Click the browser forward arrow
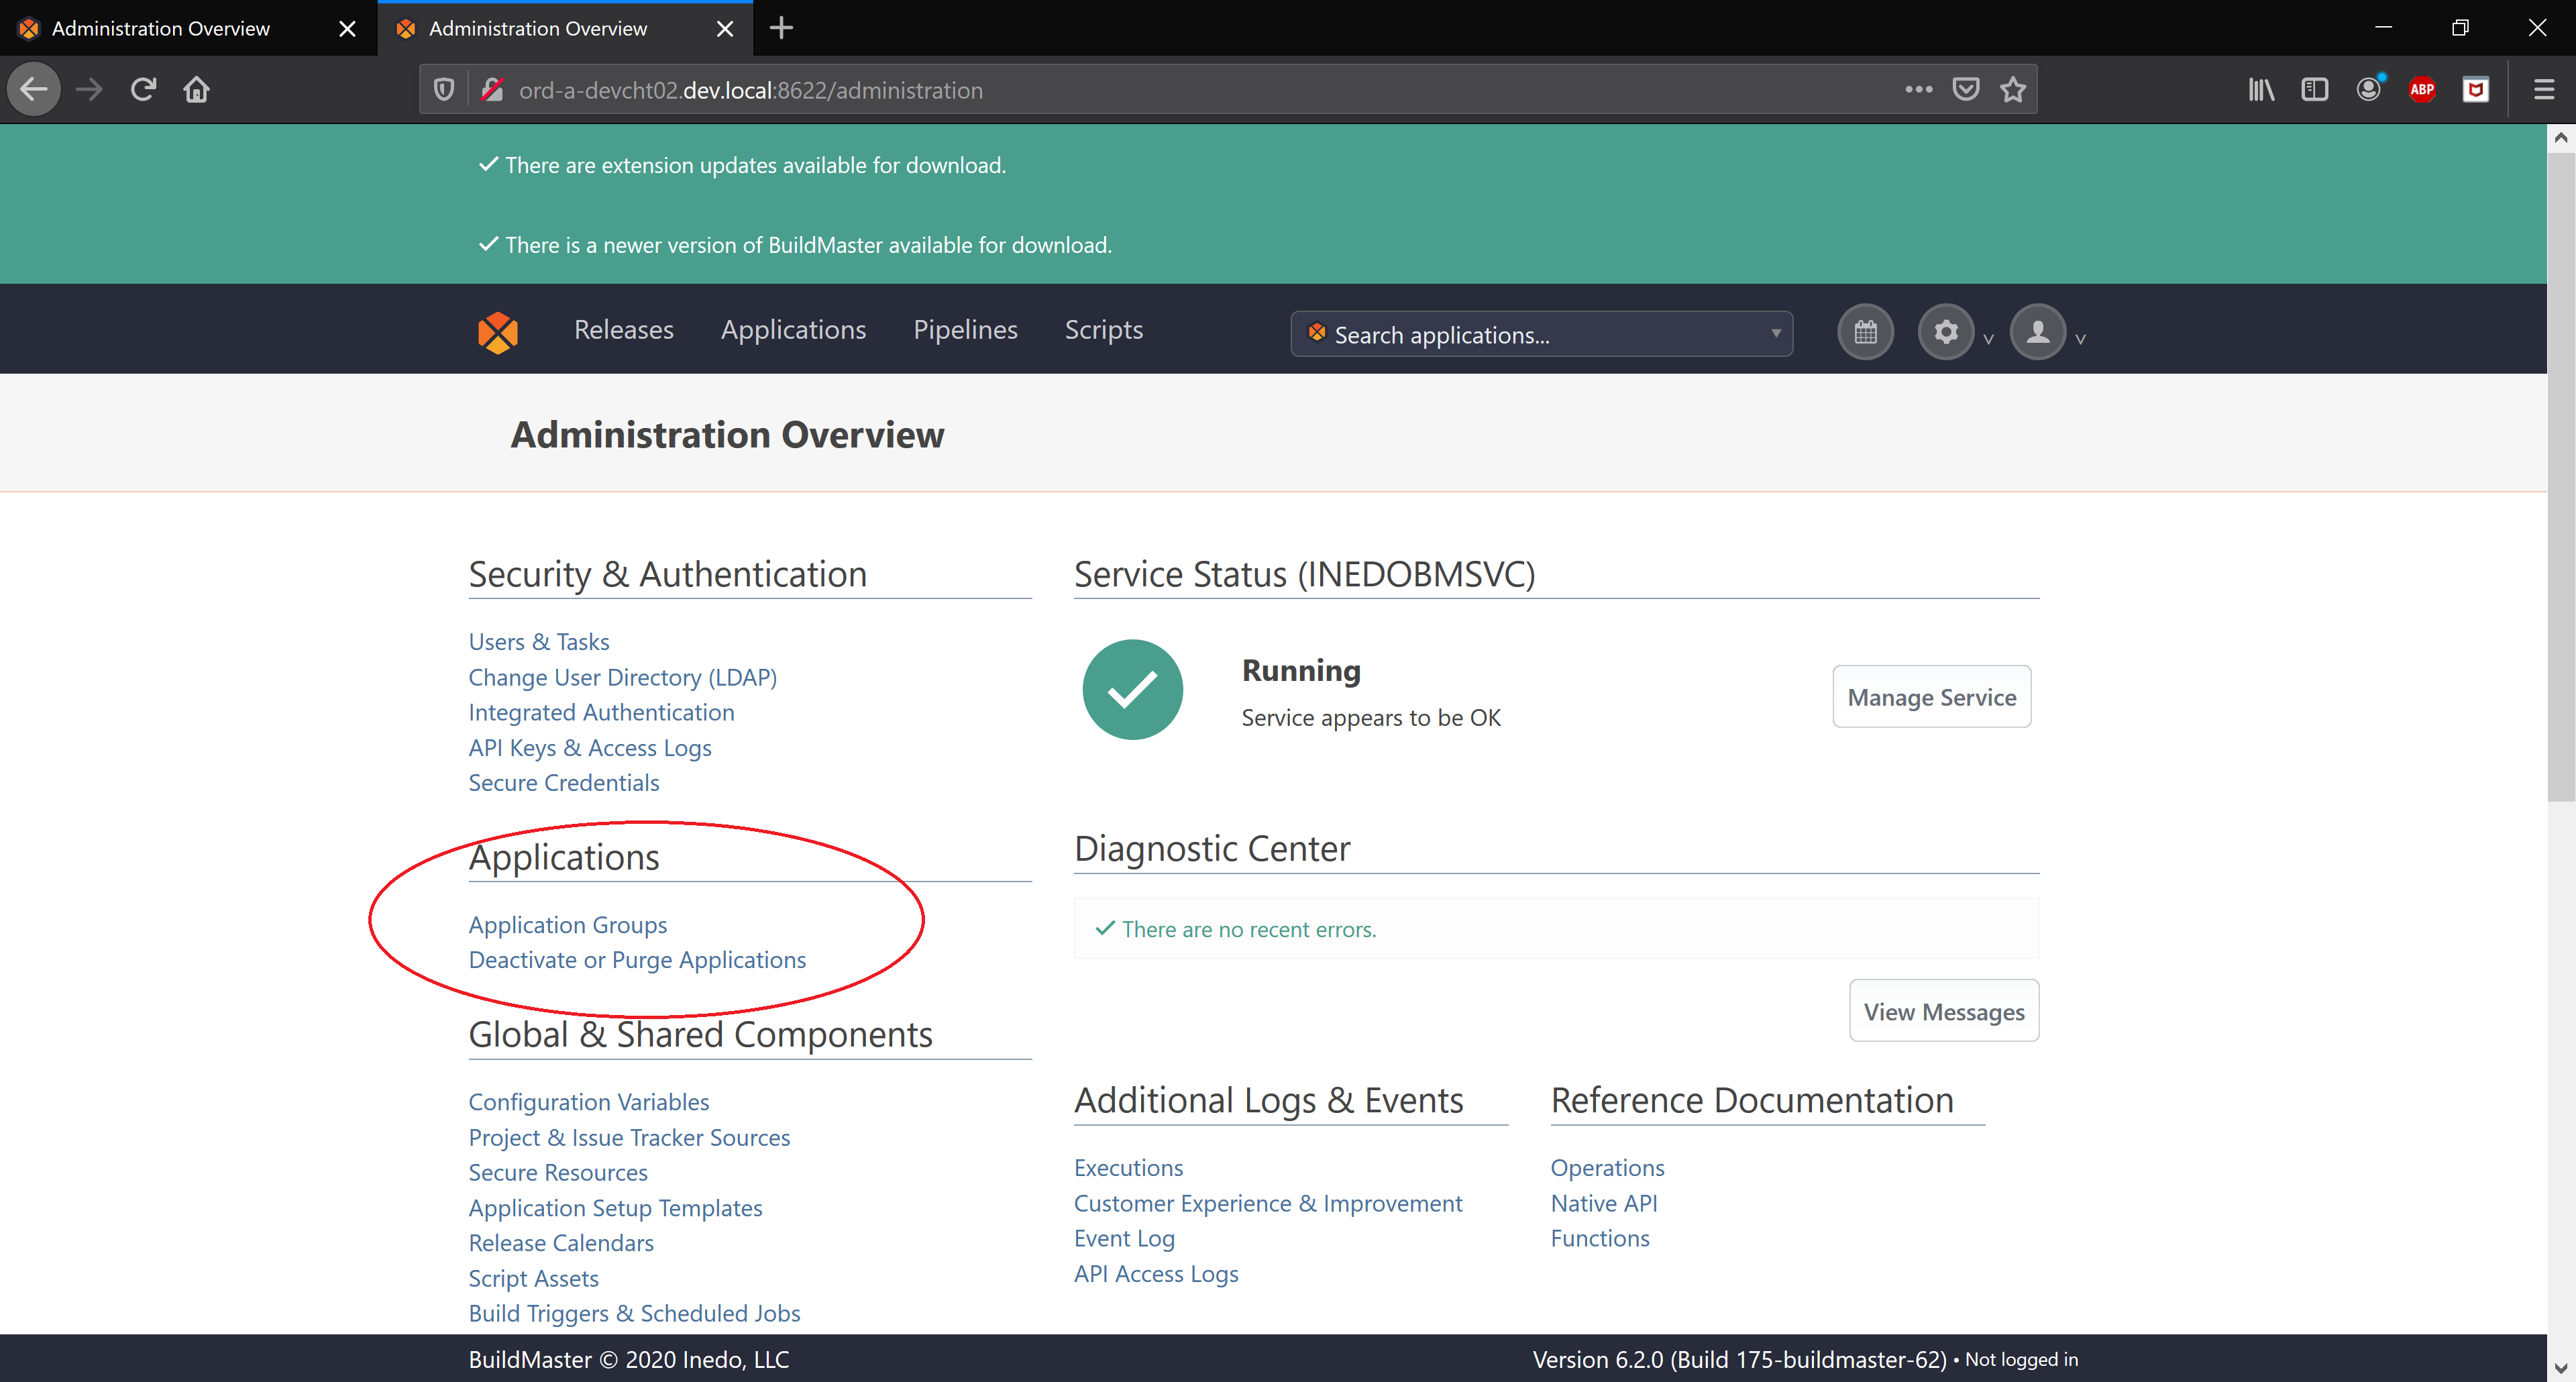Viewport: 2576px width, 1382px height. click(x=89, y=89)
